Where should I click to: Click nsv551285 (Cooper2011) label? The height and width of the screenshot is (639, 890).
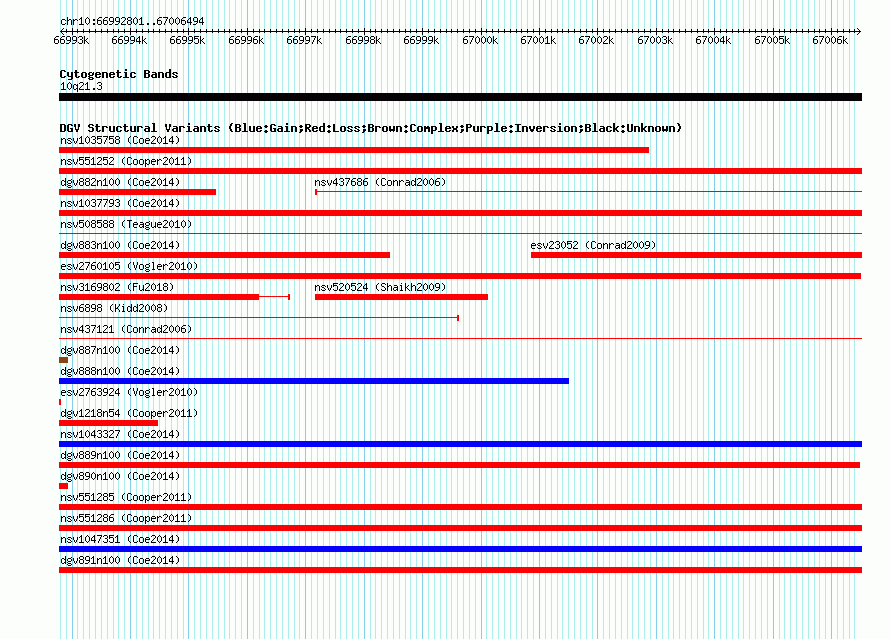point(126,497)
